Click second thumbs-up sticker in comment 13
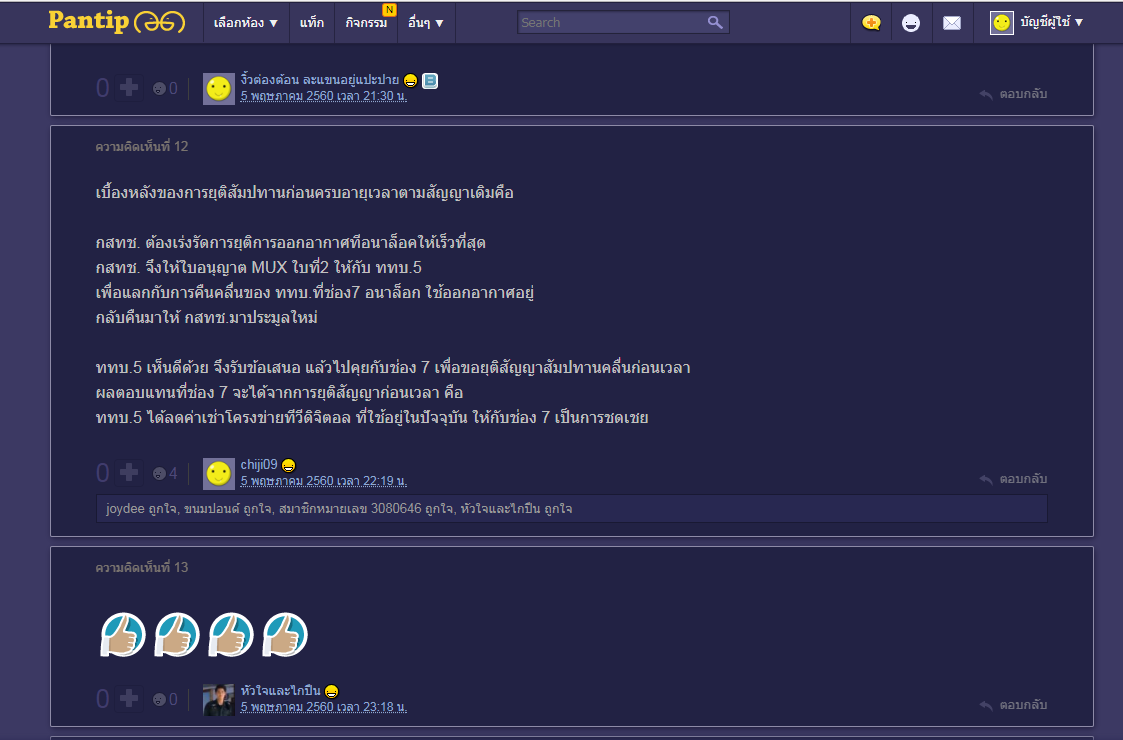Screen dimensions: 1123x740 click(177, 635)
